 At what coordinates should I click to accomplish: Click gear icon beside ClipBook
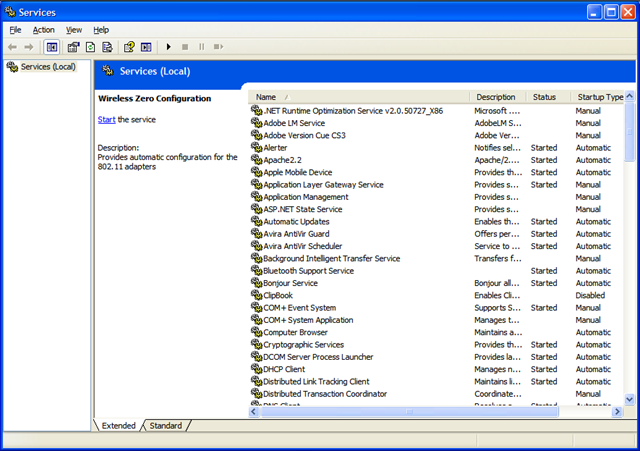pyautogui.click(x=256, y=295)
